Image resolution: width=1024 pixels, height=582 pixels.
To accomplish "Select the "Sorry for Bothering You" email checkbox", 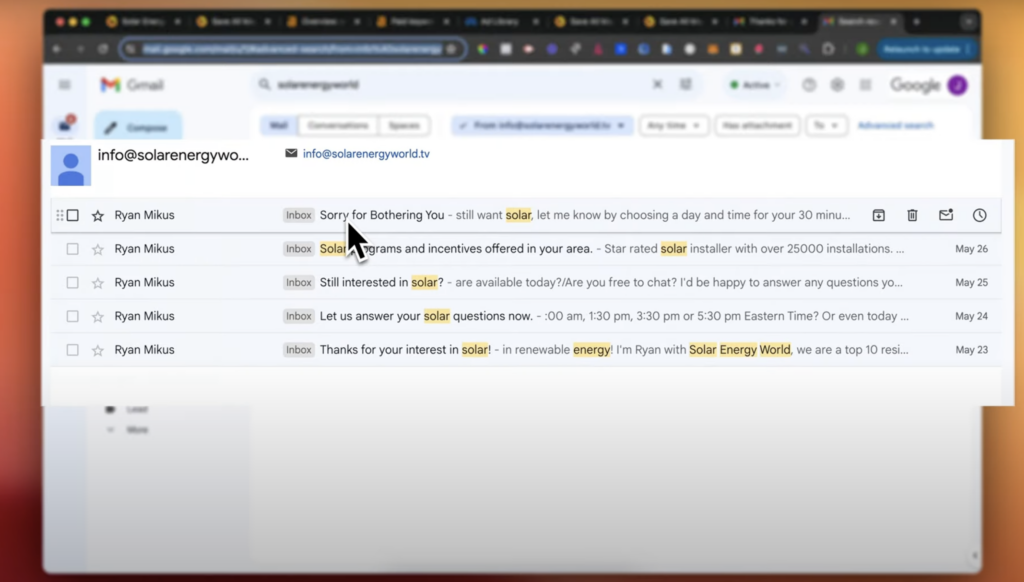I will (x=73, y=215).
